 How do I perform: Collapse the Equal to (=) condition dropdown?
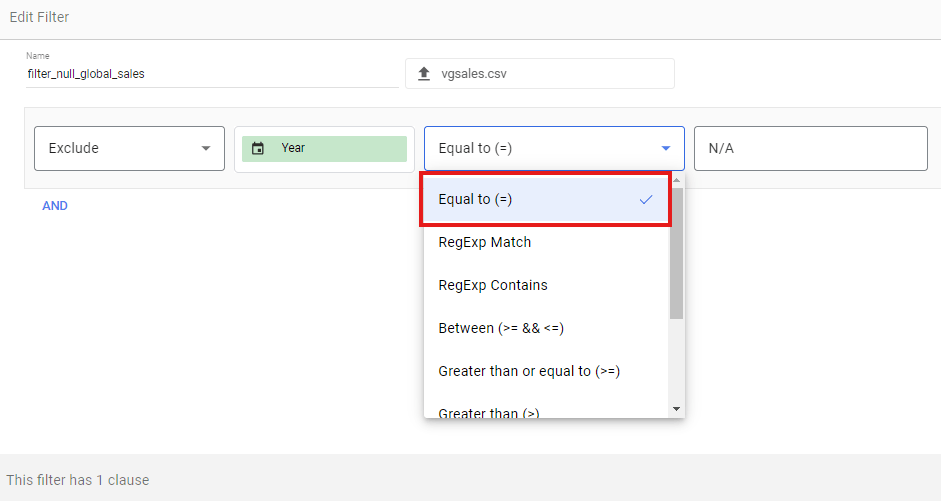(x=666, y=148)
